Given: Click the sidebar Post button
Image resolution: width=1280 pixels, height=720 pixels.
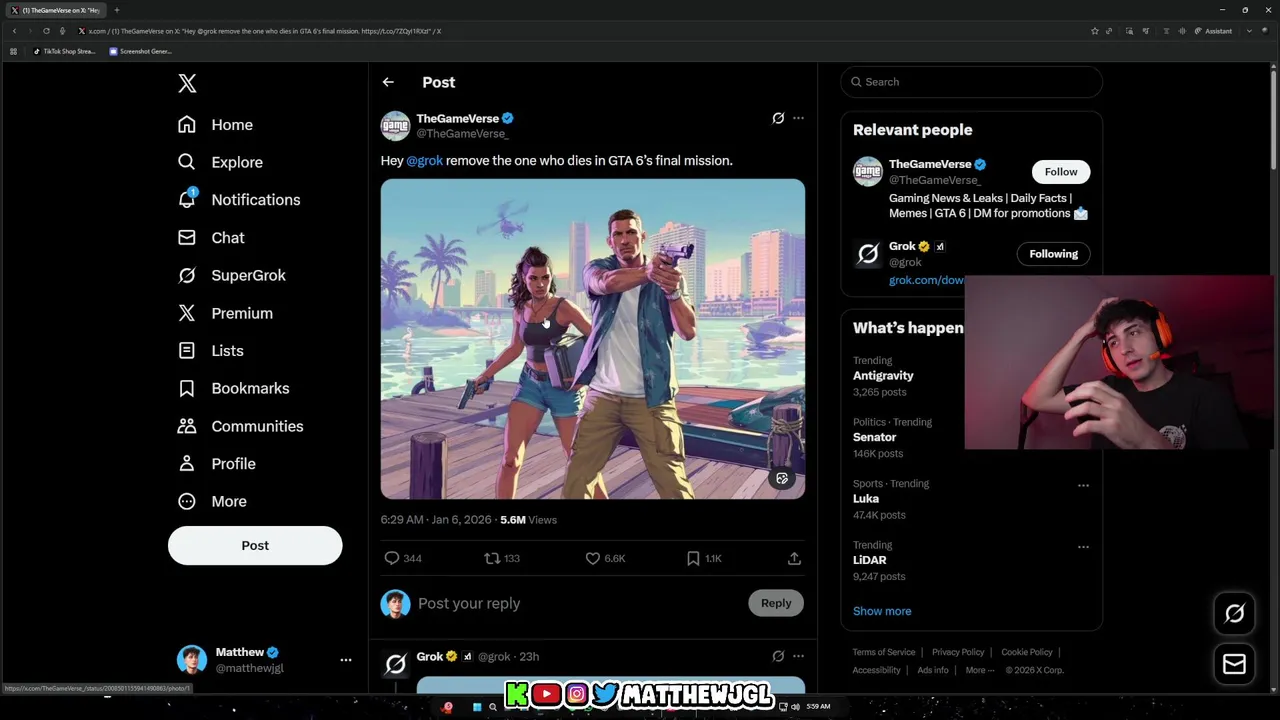Looking at the screenshot, I should (255, 546).
